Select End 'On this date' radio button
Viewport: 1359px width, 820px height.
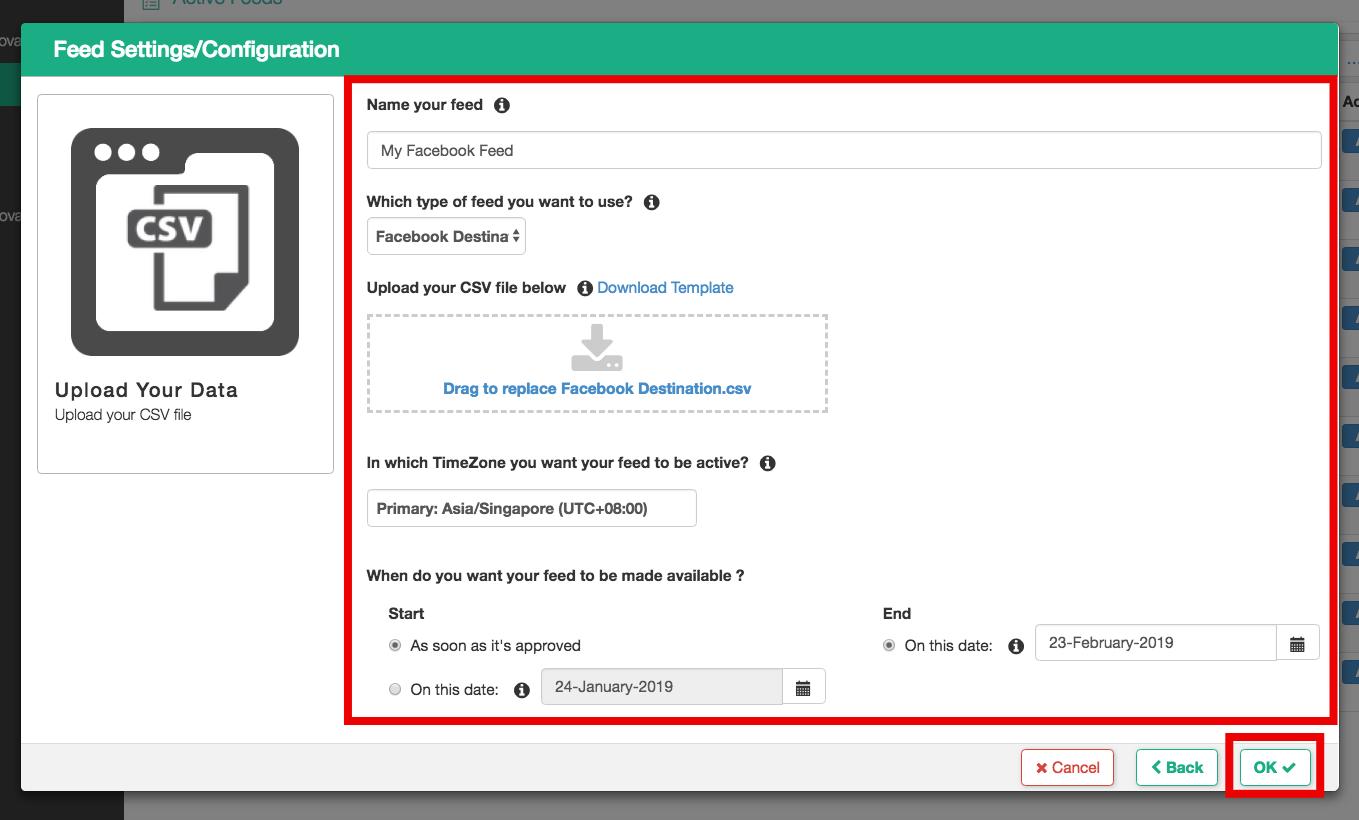click(x=889, y=646)
